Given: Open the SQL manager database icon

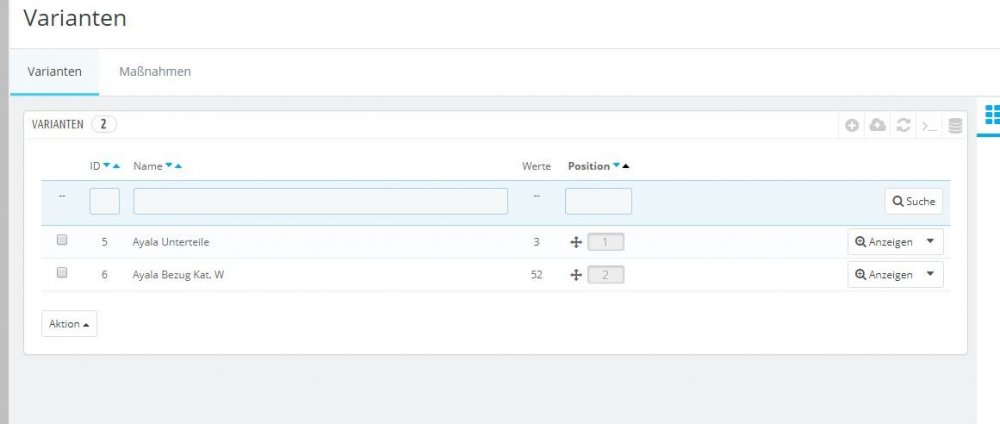Looking at the screenshot, I should 955,126.
